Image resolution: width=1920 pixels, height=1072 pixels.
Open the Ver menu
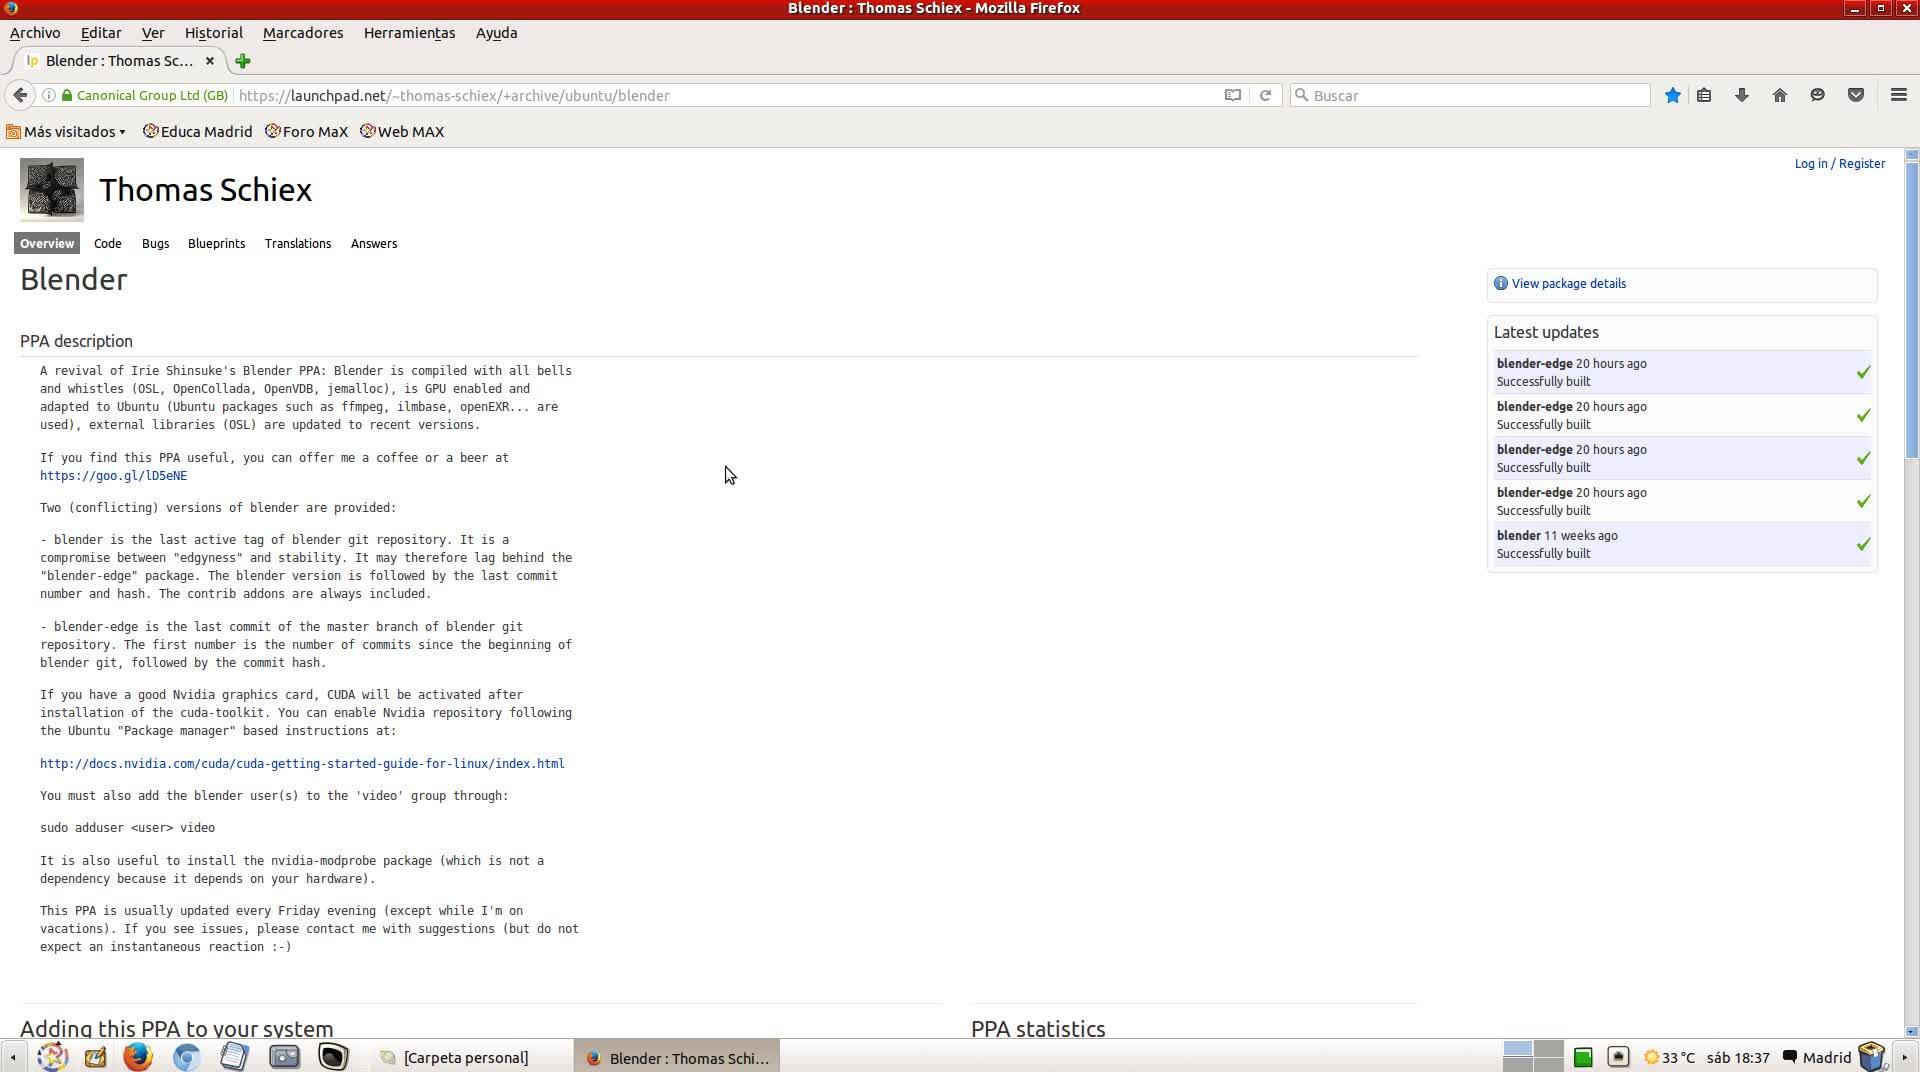(153, 33)
